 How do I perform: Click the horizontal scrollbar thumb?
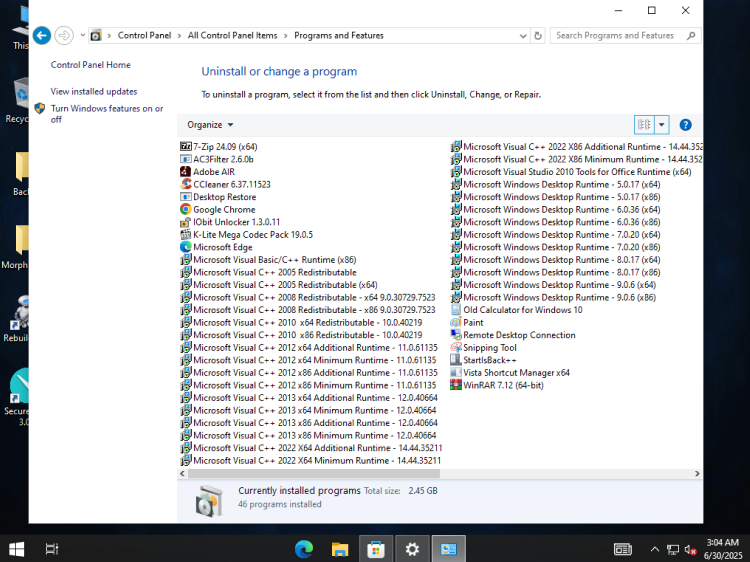click(314, 474)
